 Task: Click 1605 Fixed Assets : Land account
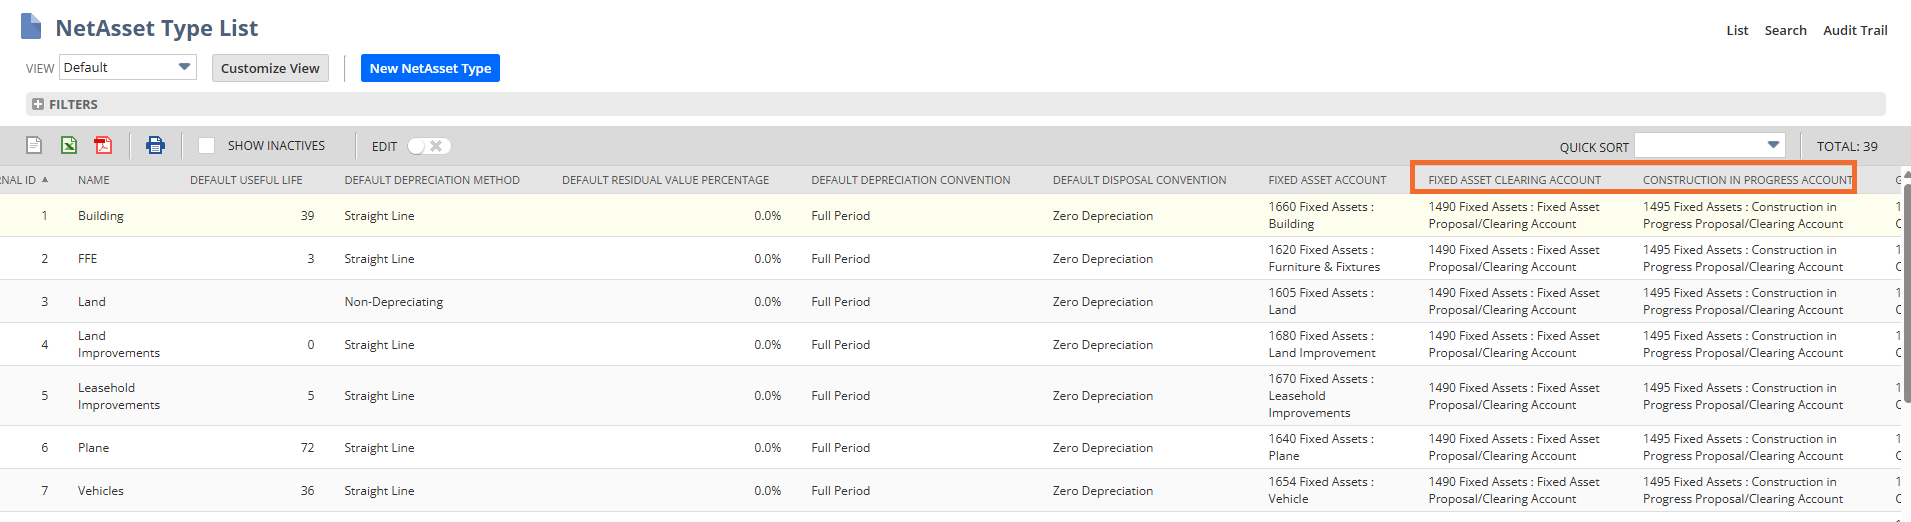point(1321,301)
